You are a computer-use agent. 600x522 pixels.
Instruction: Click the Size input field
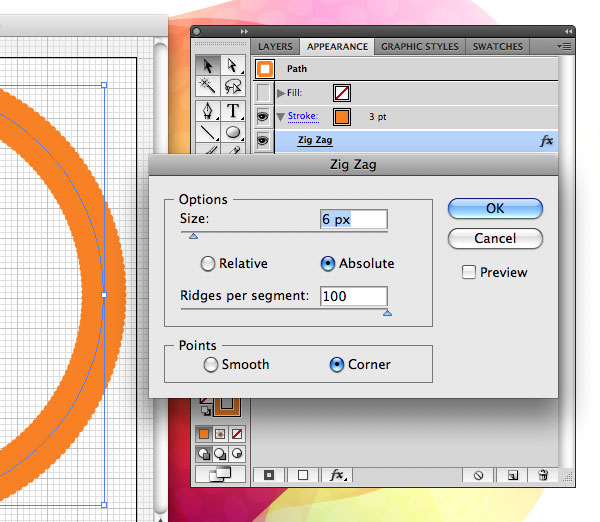pyautogui.click(x=354, y=219)
